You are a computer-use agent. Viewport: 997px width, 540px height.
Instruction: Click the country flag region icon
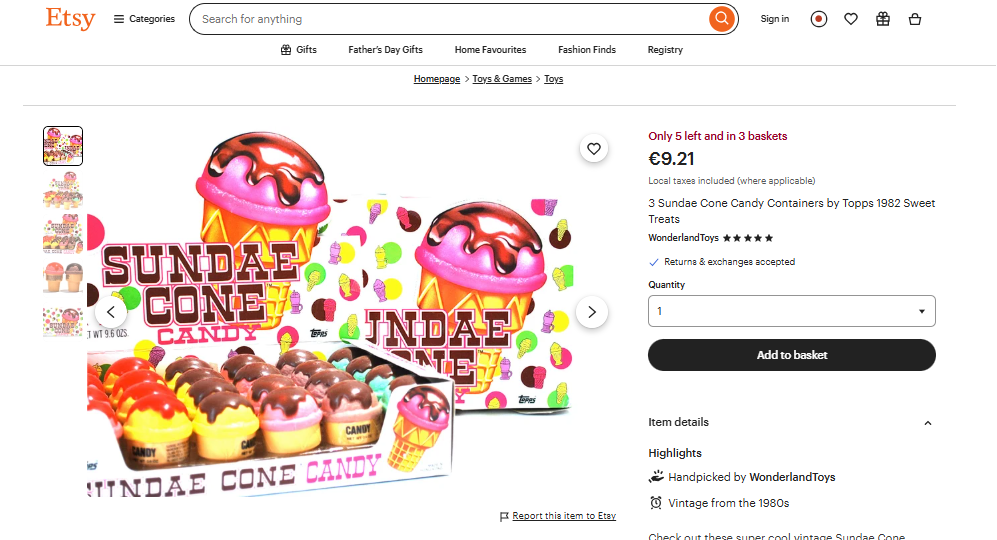click(x=819, y=19)
